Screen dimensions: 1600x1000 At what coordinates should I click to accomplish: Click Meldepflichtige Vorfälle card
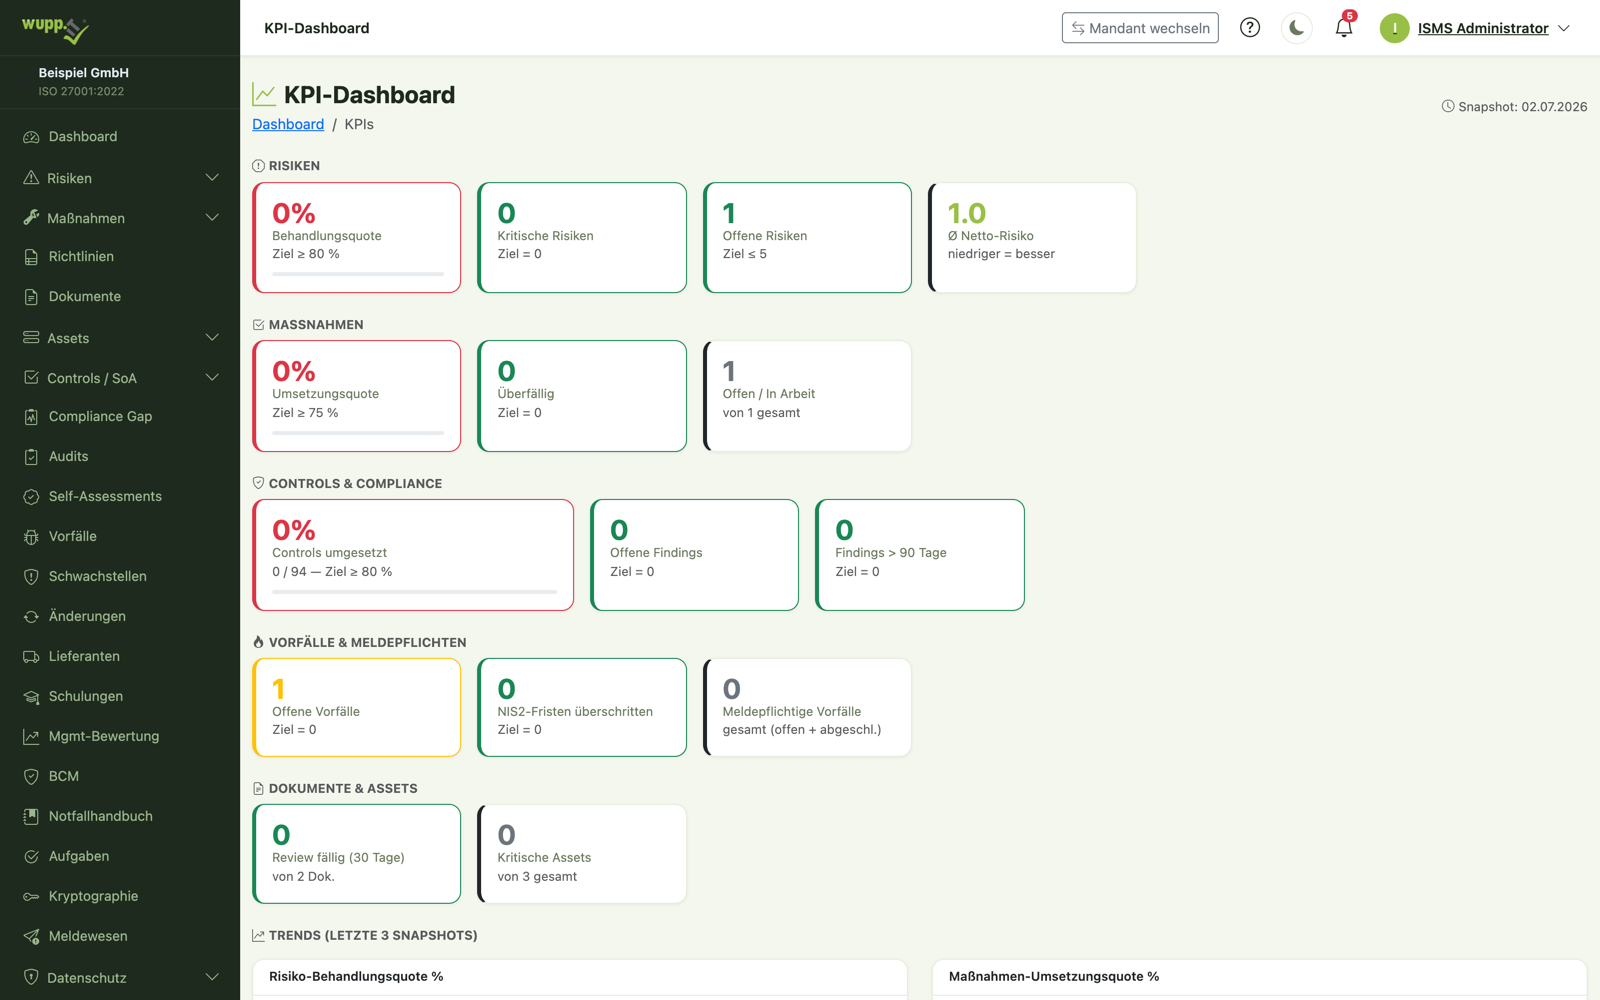tap(807, 707)
